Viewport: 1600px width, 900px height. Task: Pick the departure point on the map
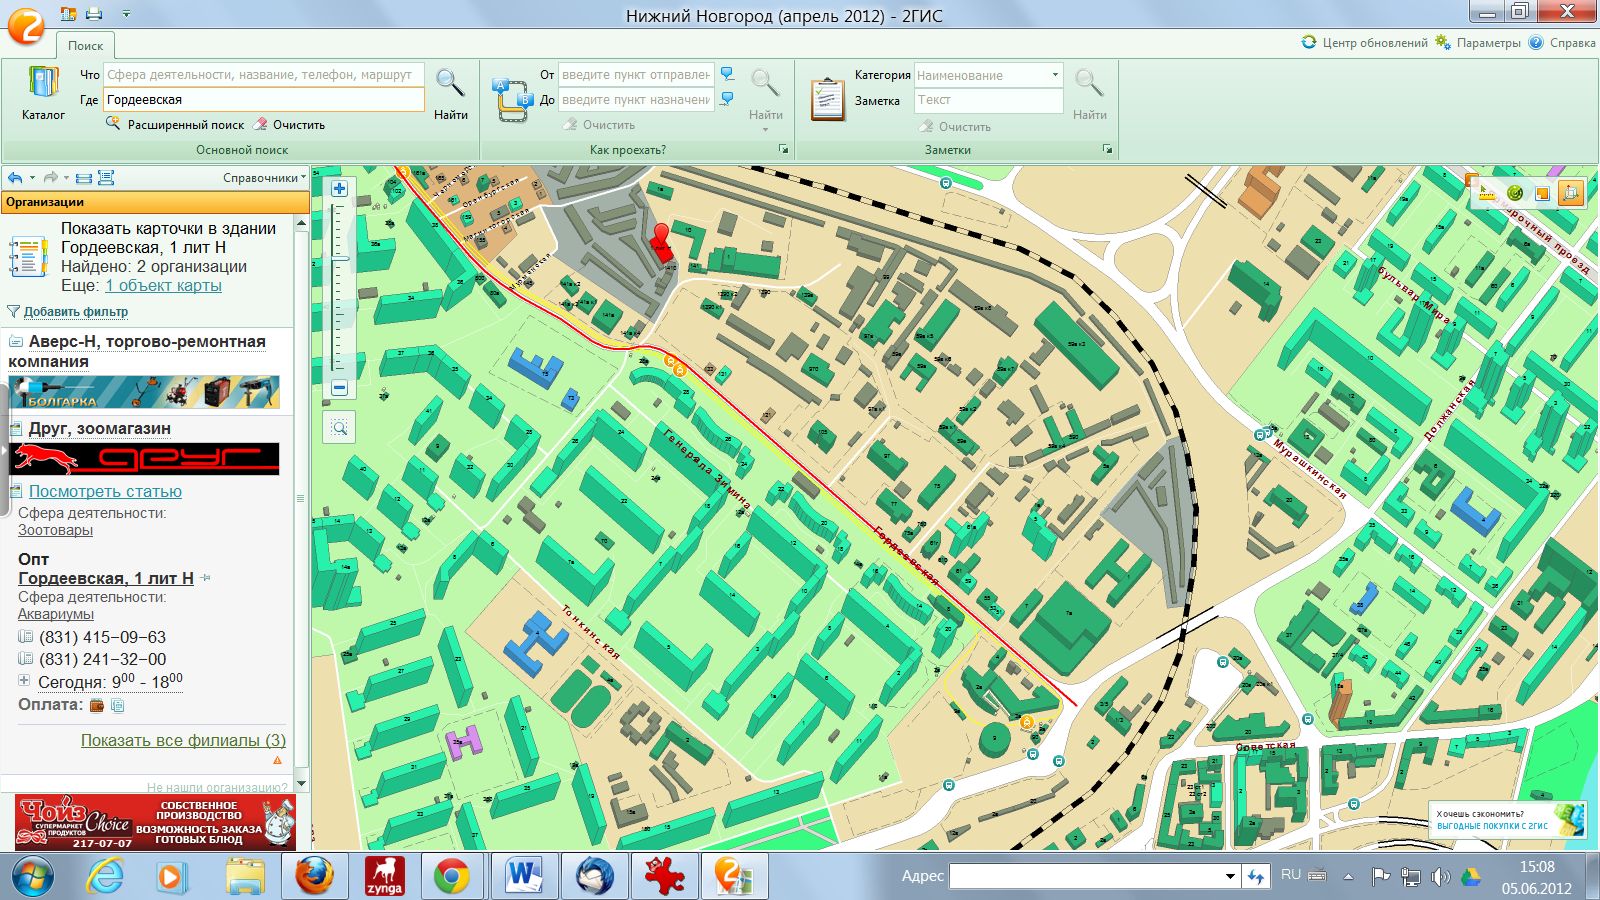click(727, 75)
